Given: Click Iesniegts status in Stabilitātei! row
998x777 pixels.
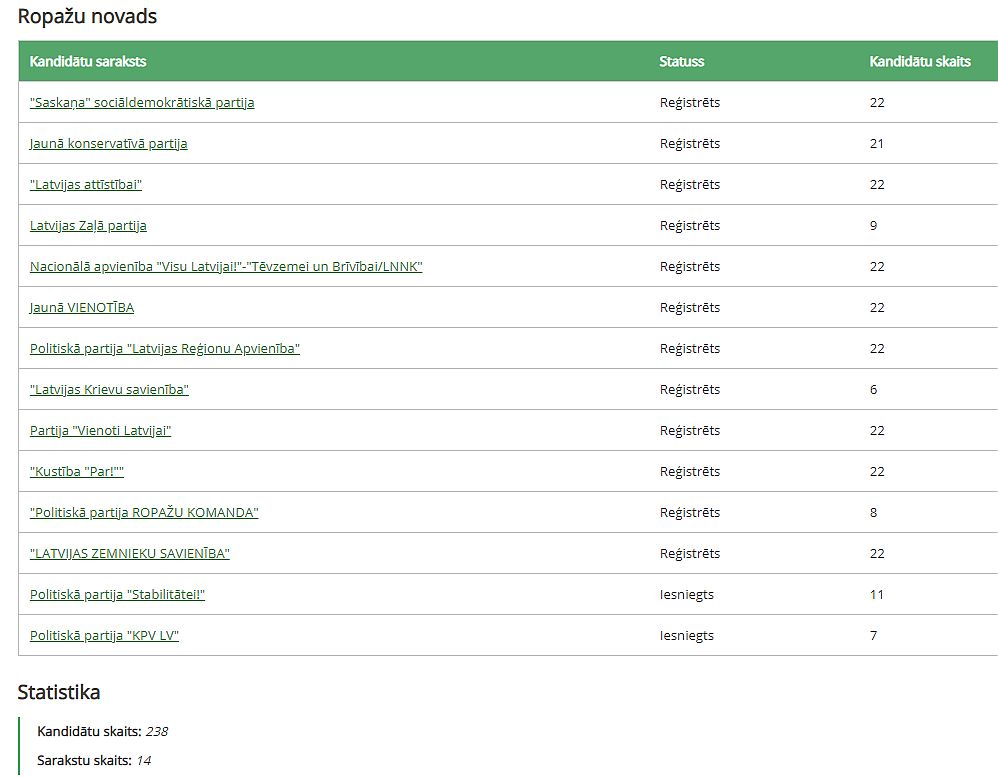Looking at the screenshot, I should pos(687,594).
